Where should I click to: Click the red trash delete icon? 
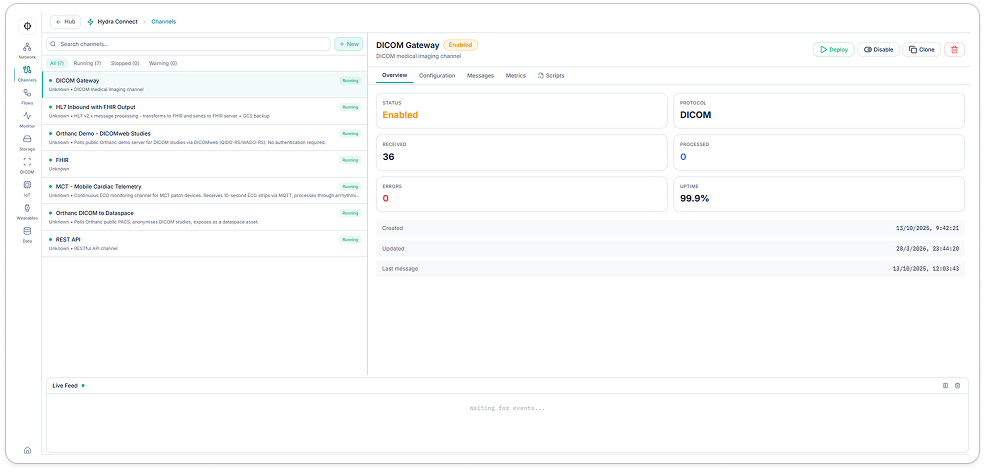pos(954,50)
